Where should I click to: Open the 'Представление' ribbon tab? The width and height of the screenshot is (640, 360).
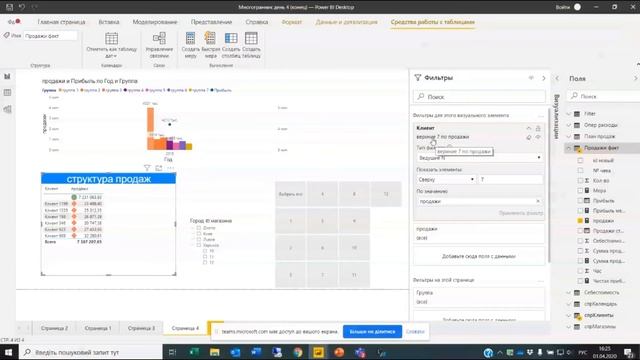click(x=211, y=22)
